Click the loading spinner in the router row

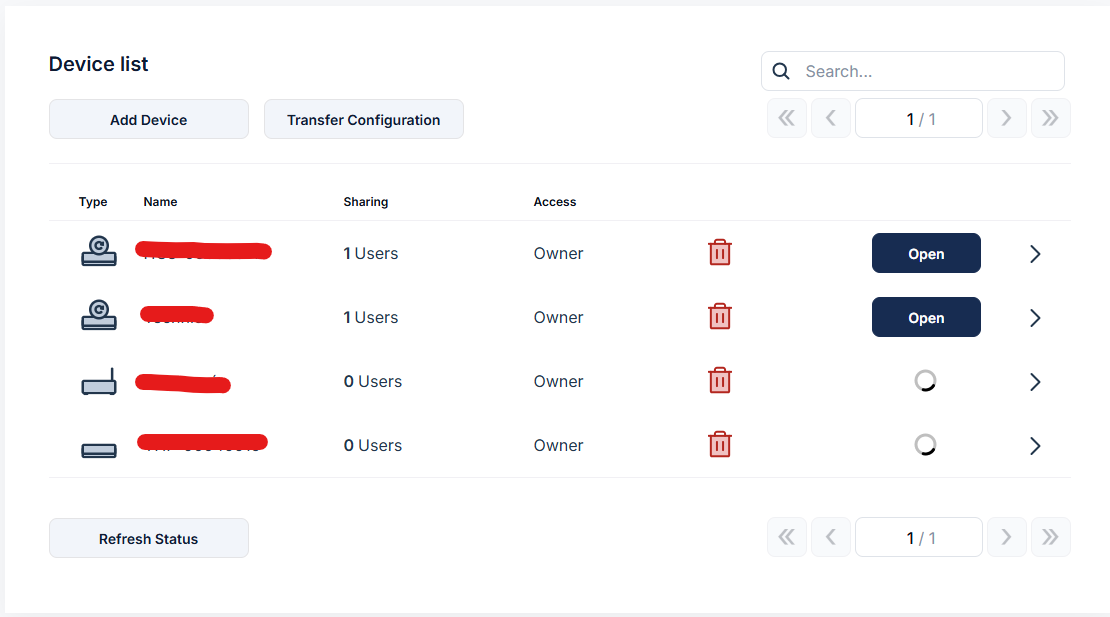(x=925, y=381)
